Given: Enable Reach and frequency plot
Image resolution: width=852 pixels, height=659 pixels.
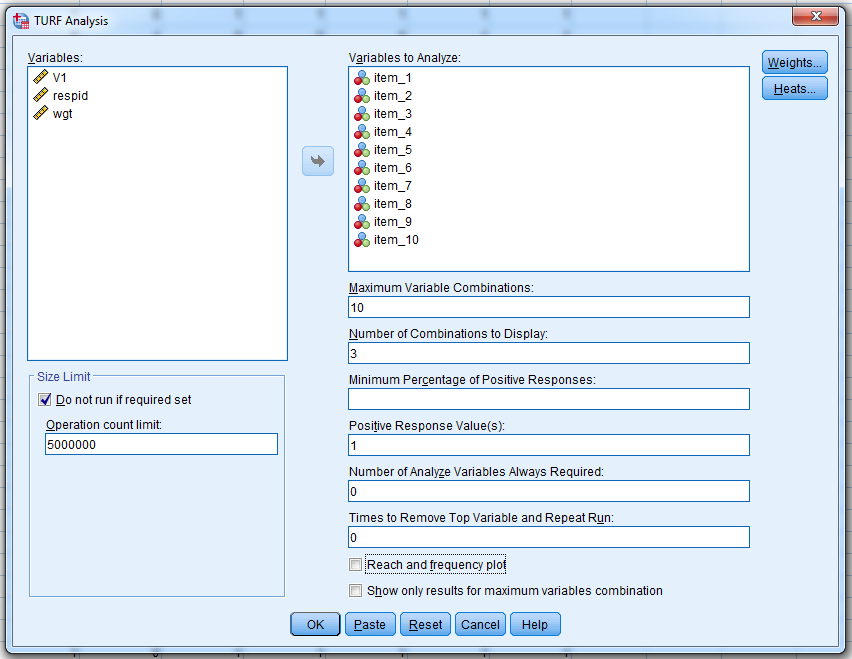Looking at the screenshot, I should click(355, 564).
